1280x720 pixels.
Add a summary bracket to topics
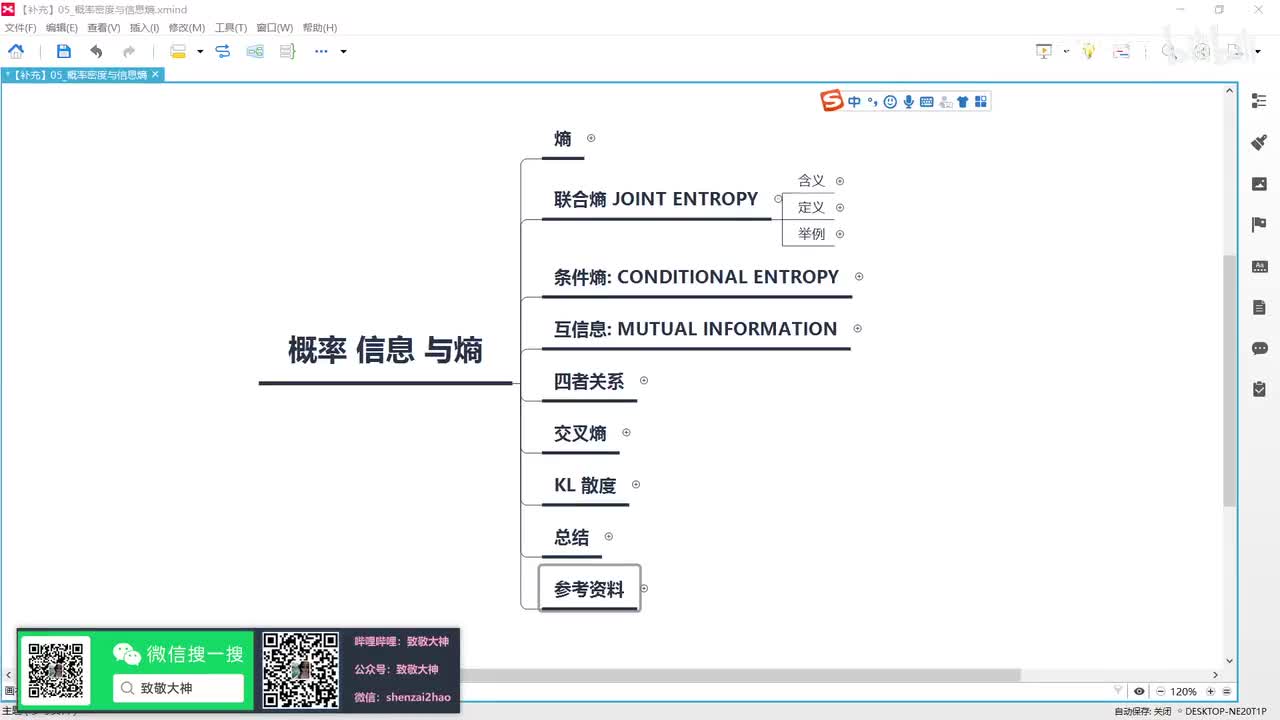coord(288,51)
